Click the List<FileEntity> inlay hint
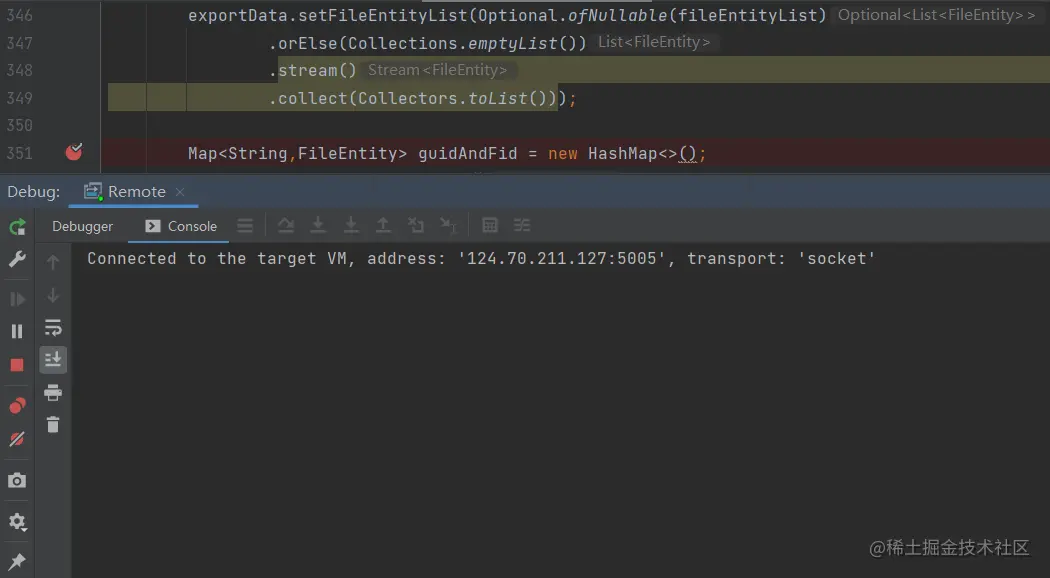Viewport: 1050px width, 578px height. coord(654,42)
